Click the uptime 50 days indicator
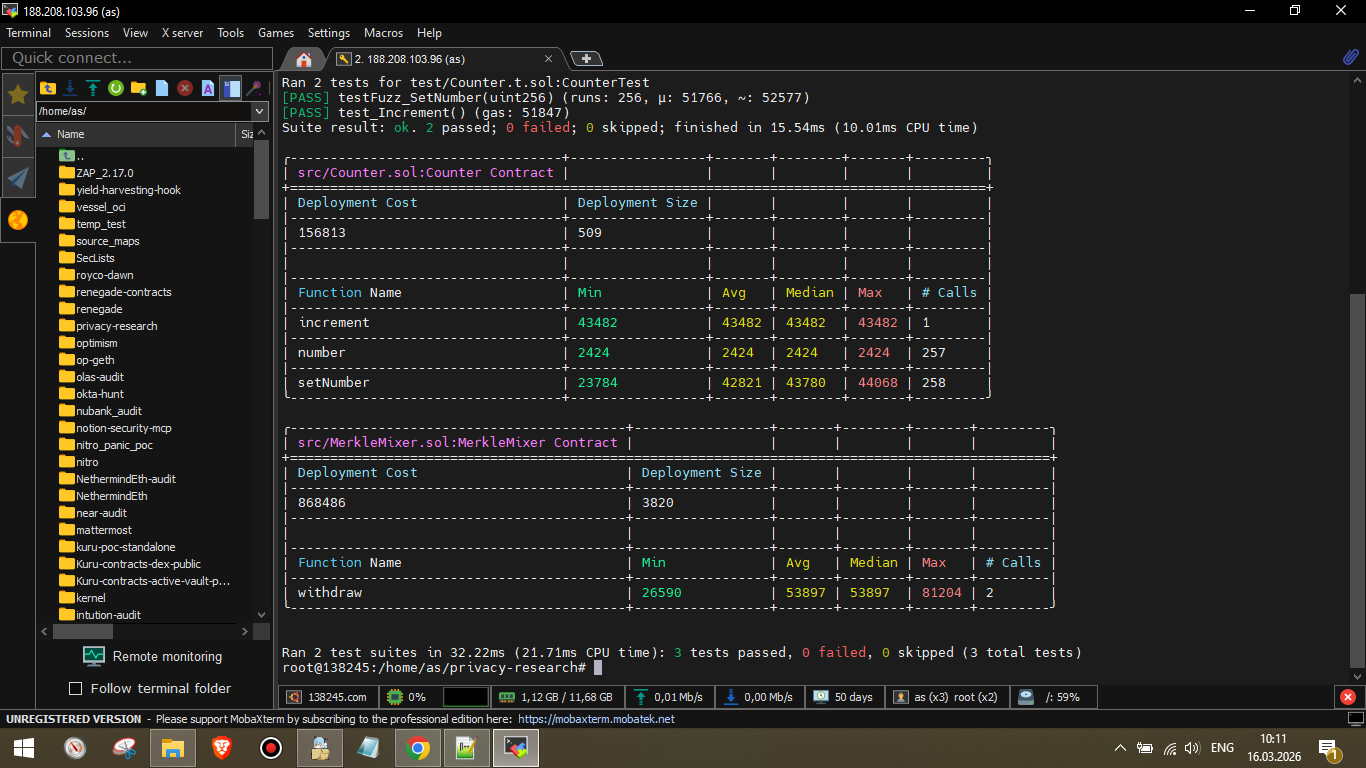 pyautogui.click(x=844, y=697)
